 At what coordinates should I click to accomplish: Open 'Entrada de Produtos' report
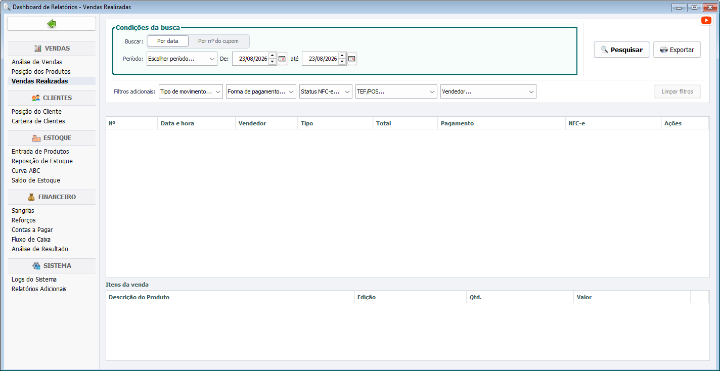click(x=40, y=151)
